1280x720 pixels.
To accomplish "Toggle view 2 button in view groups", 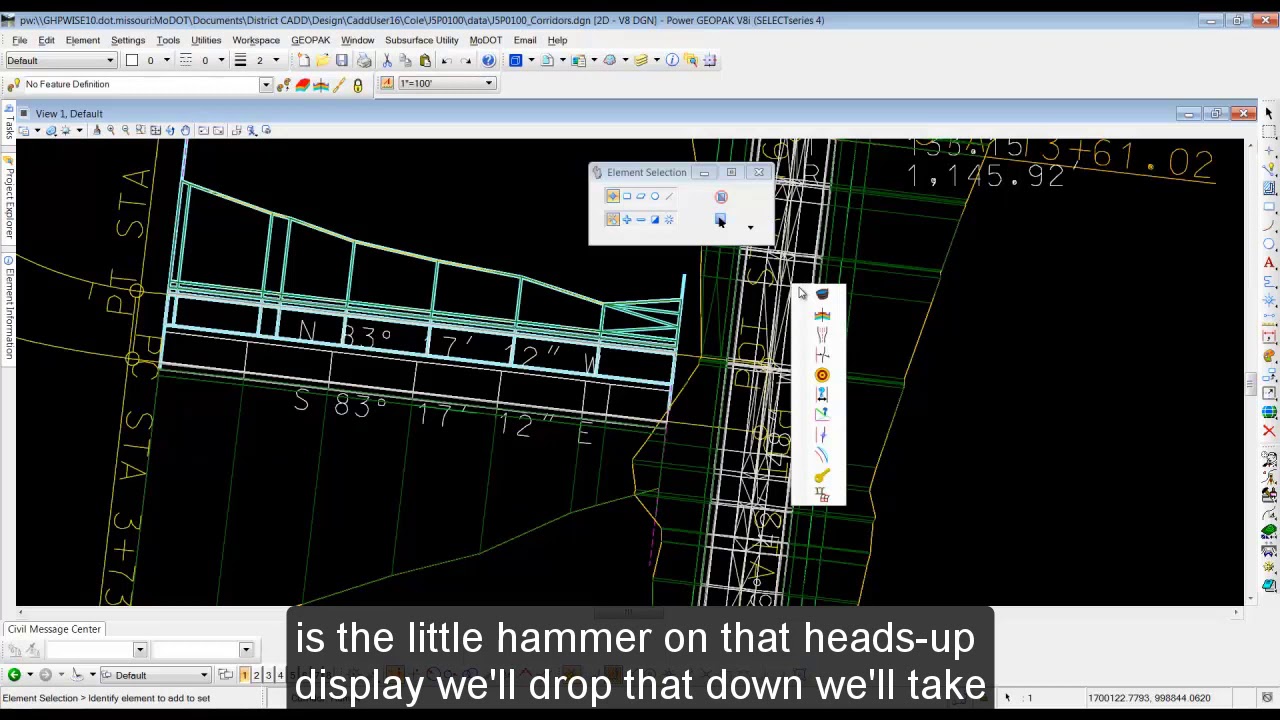I will pyautogui.click(x=256, y=675).
